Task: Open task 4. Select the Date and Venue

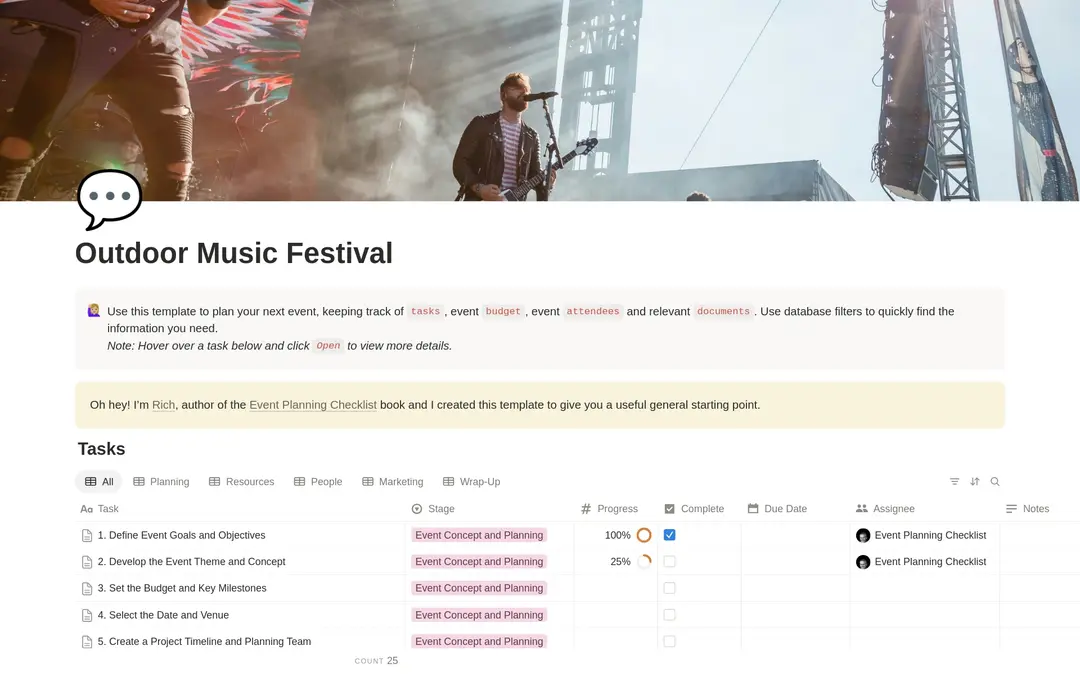Action: tap(163, 615)
